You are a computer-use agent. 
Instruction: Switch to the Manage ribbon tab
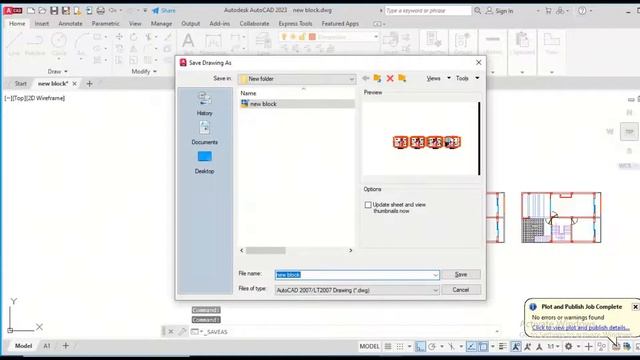161,24
